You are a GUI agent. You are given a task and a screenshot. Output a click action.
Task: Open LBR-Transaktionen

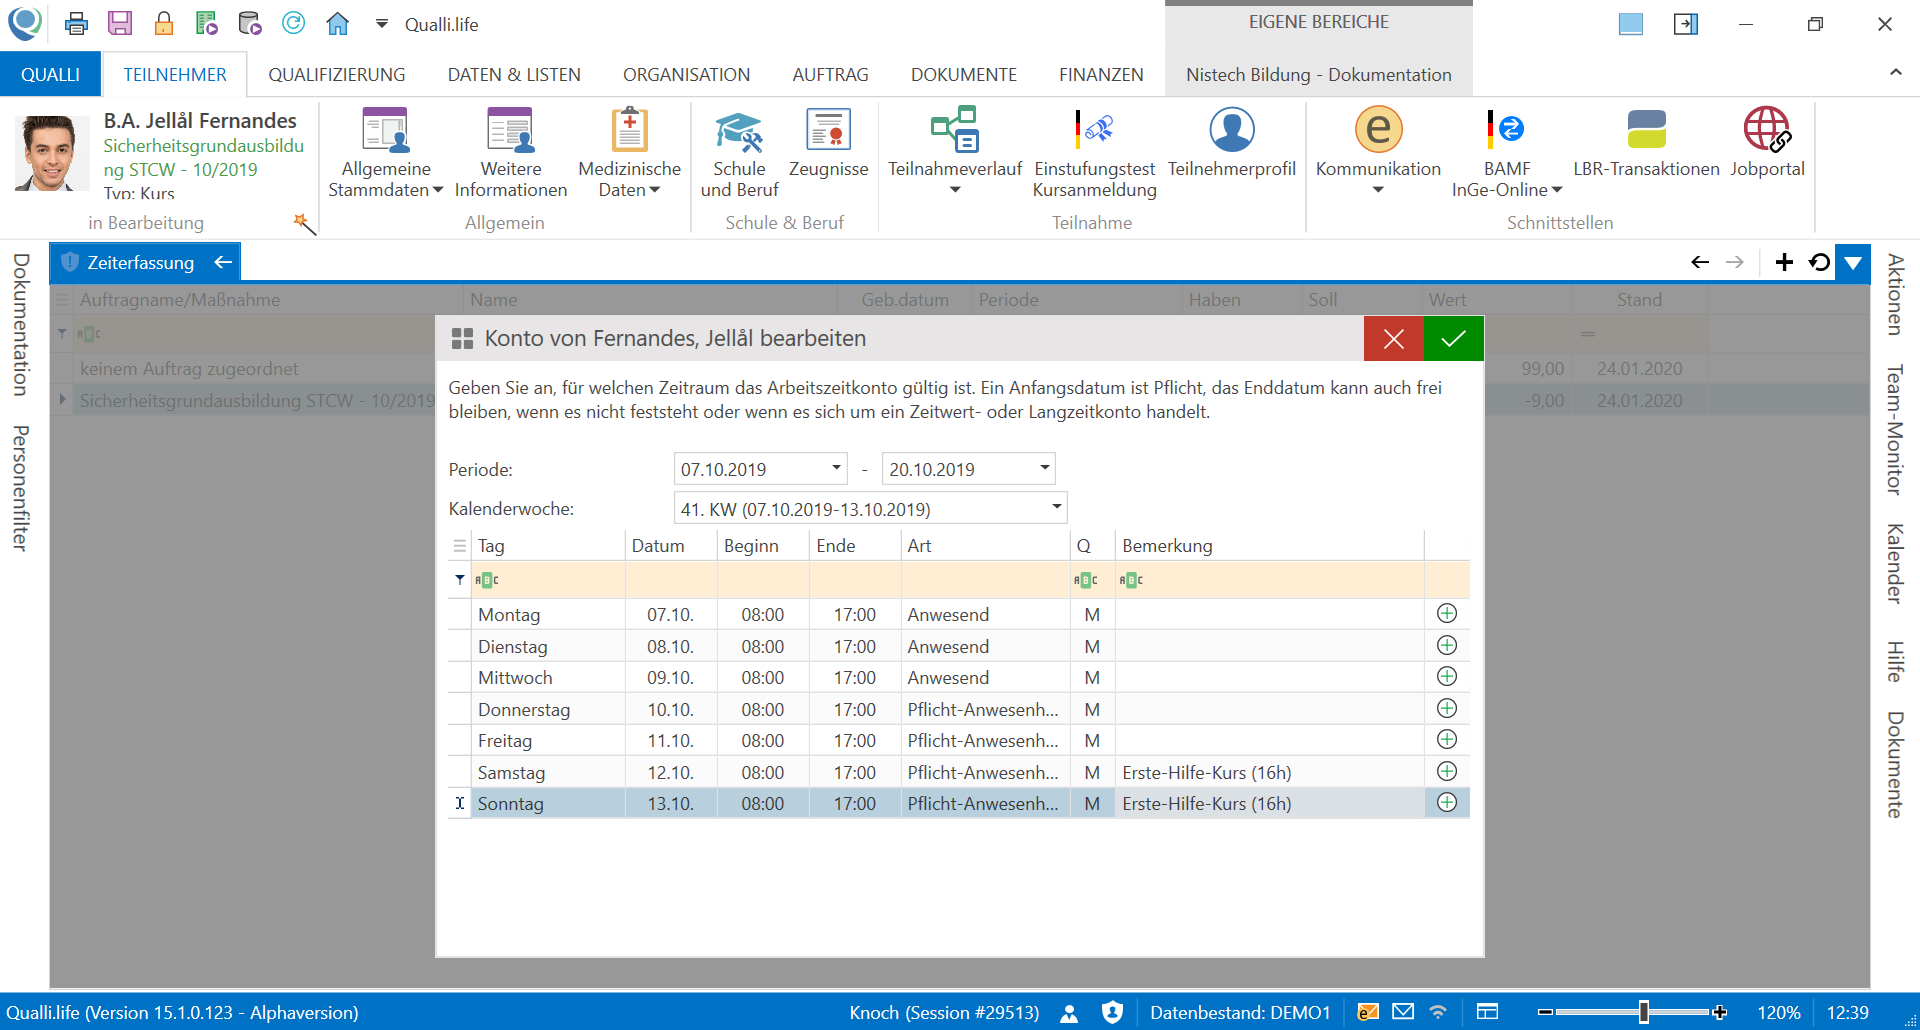coord(1646,144)
